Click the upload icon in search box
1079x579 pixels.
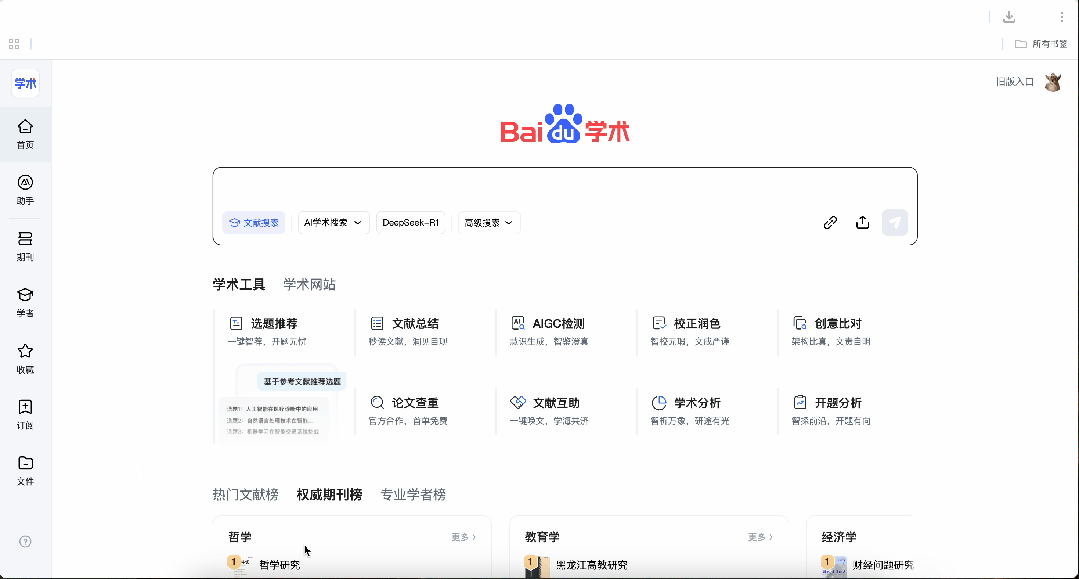(x=862, y=222)
